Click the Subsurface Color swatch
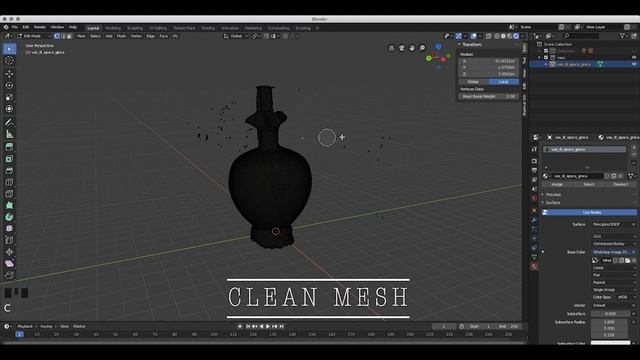 610,343
